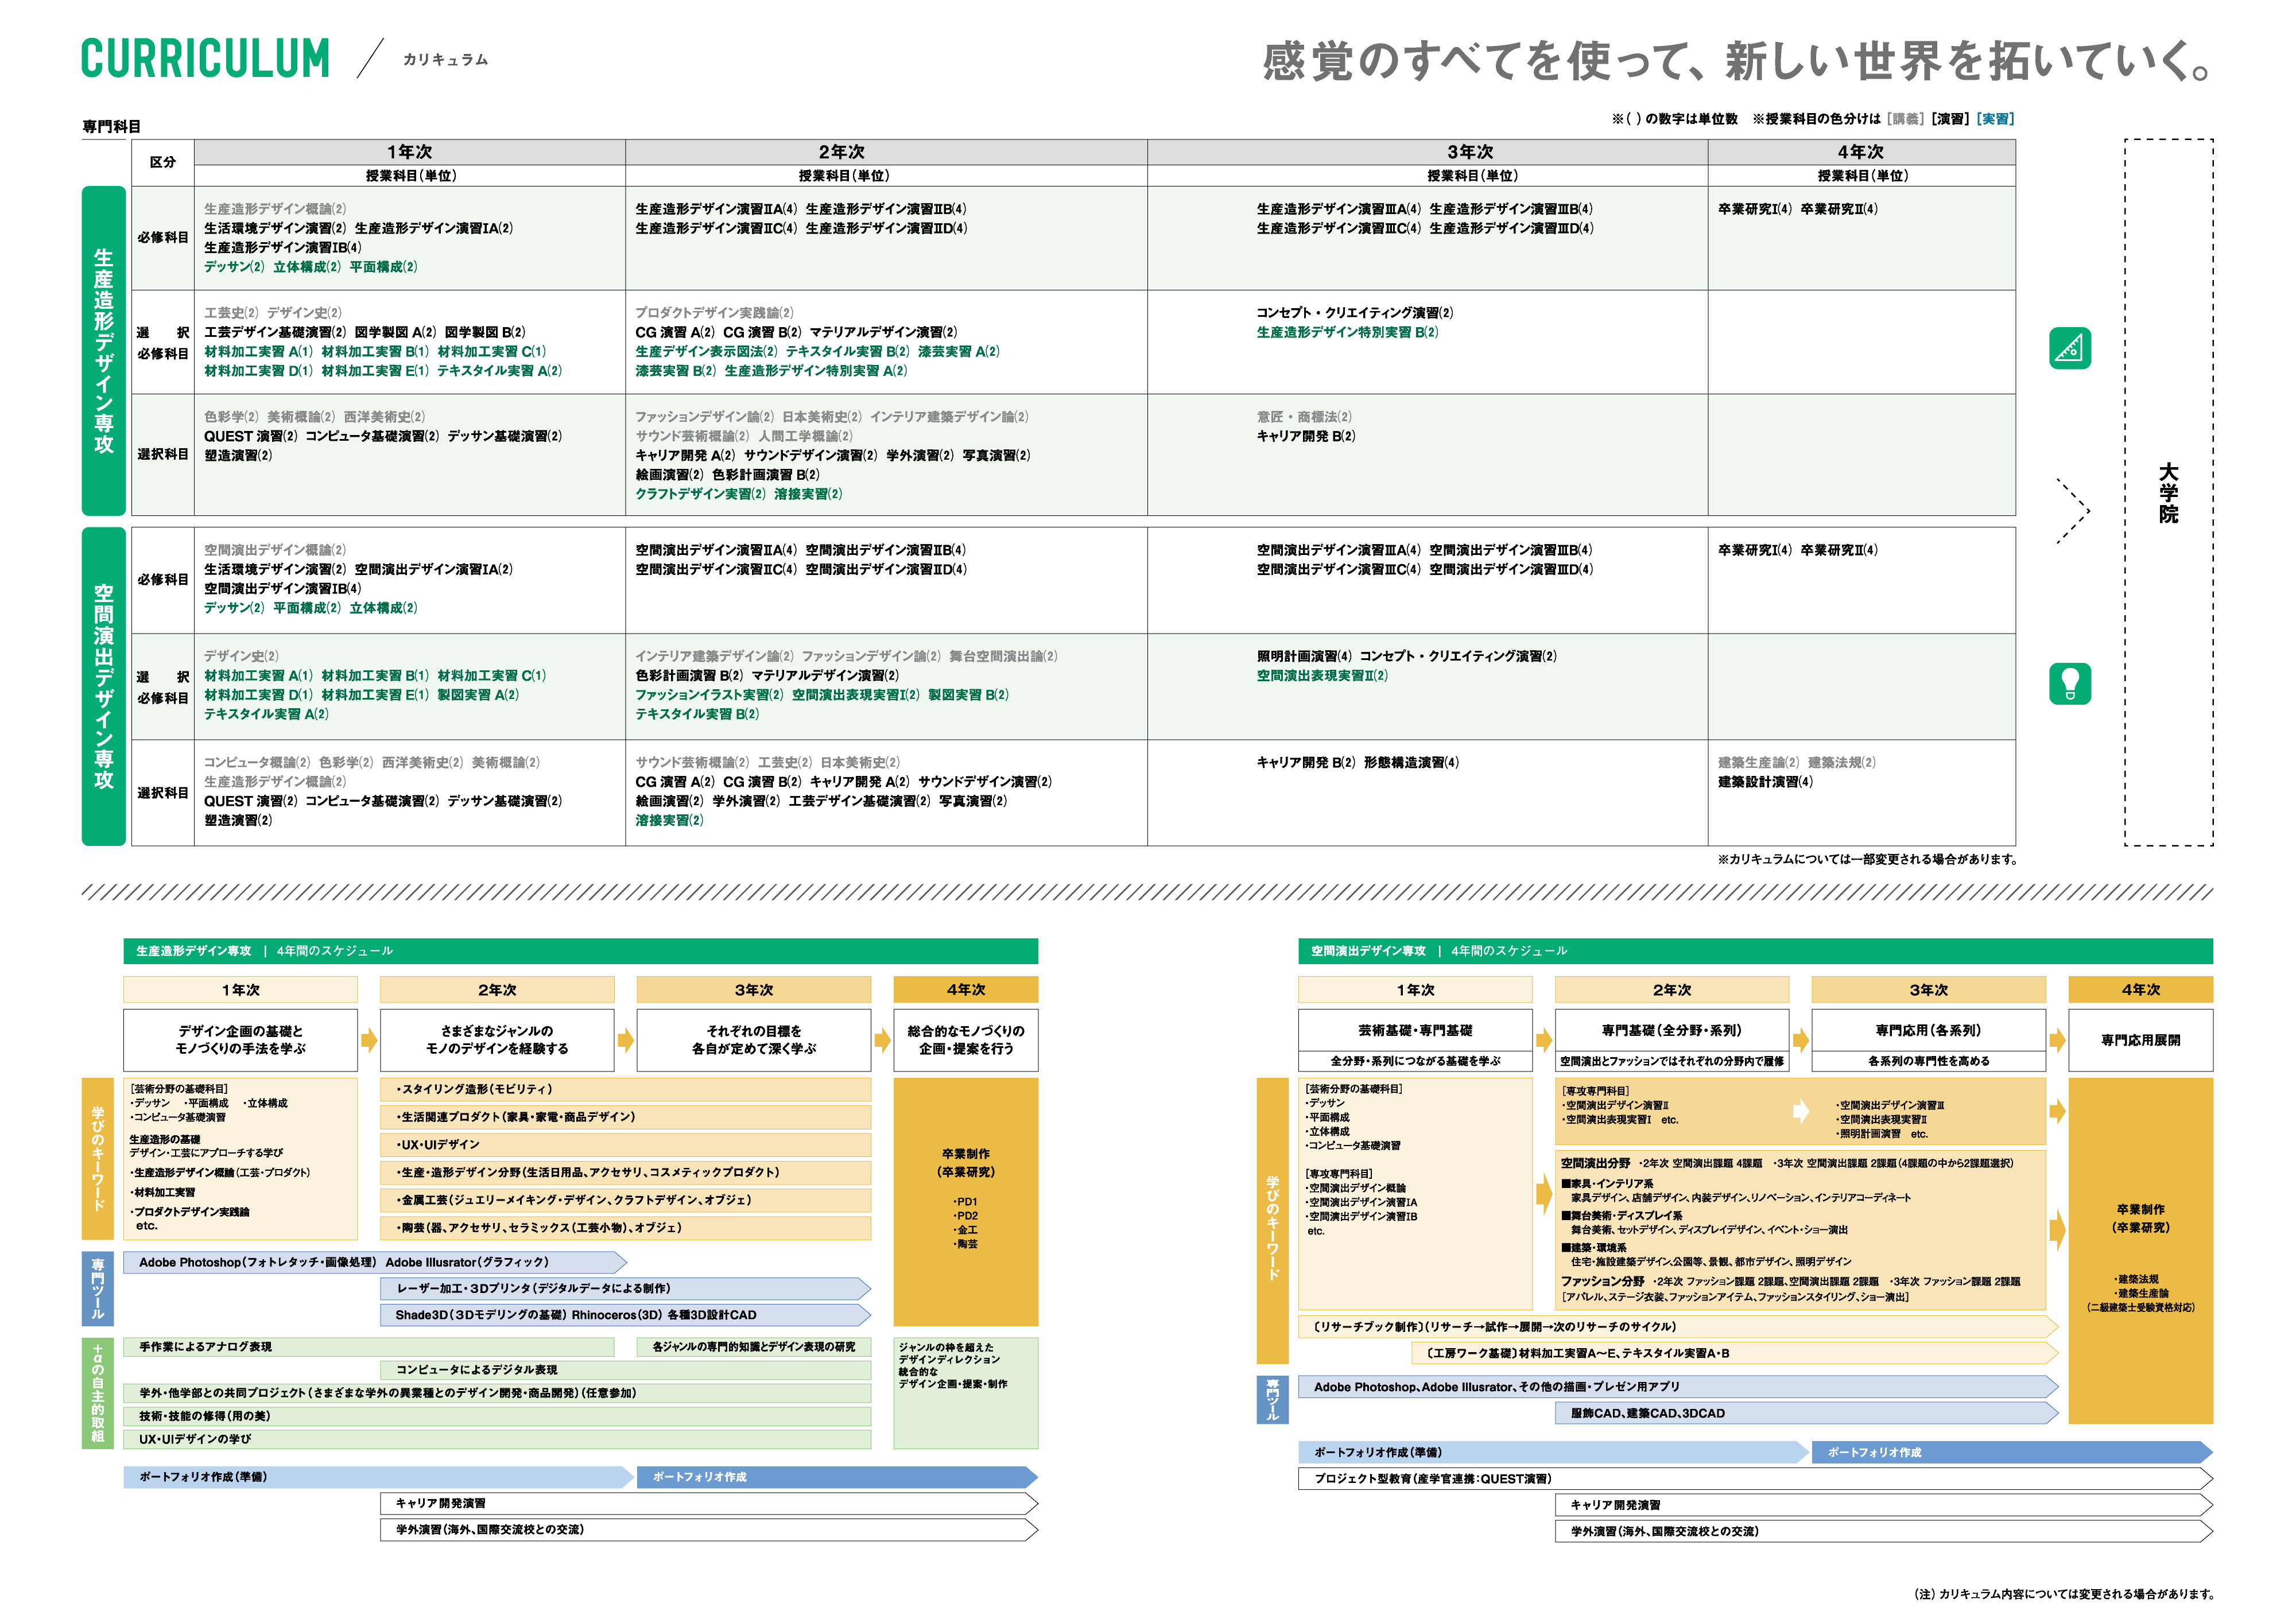
Task: Click the Shade3D Rhinoceros 3D設計CAD bar
Action: 625,1315
